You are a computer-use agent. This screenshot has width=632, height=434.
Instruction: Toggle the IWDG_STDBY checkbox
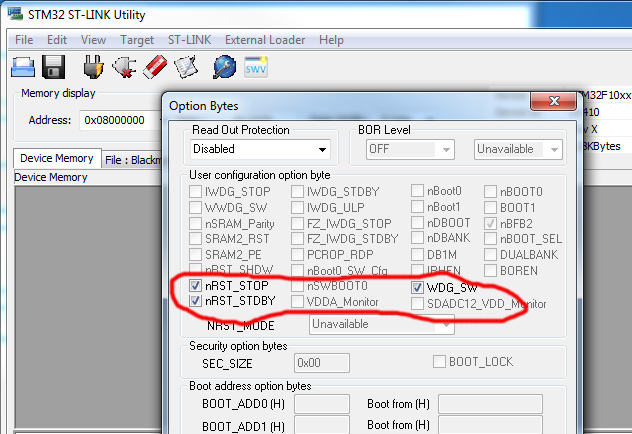[x=297, y=191]
